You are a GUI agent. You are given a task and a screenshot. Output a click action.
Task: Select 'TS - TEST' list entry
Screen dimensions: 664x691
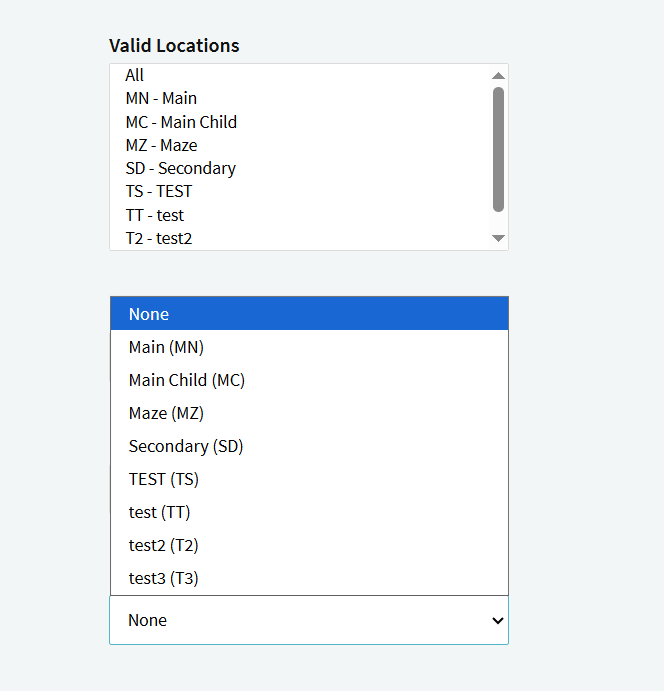tap(158, 191)
